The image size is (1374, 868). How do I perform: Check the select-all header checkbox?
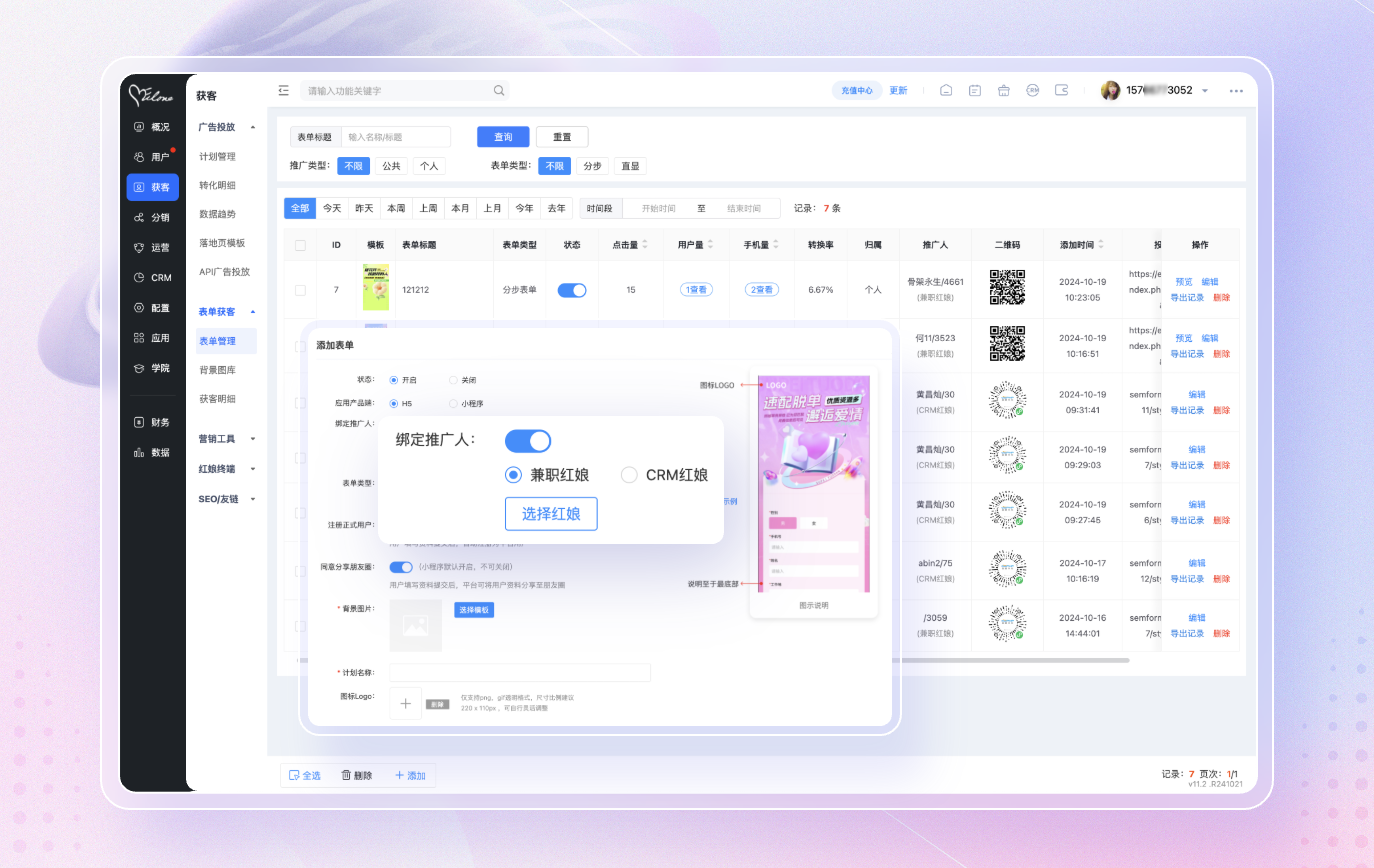pos(300,245)
